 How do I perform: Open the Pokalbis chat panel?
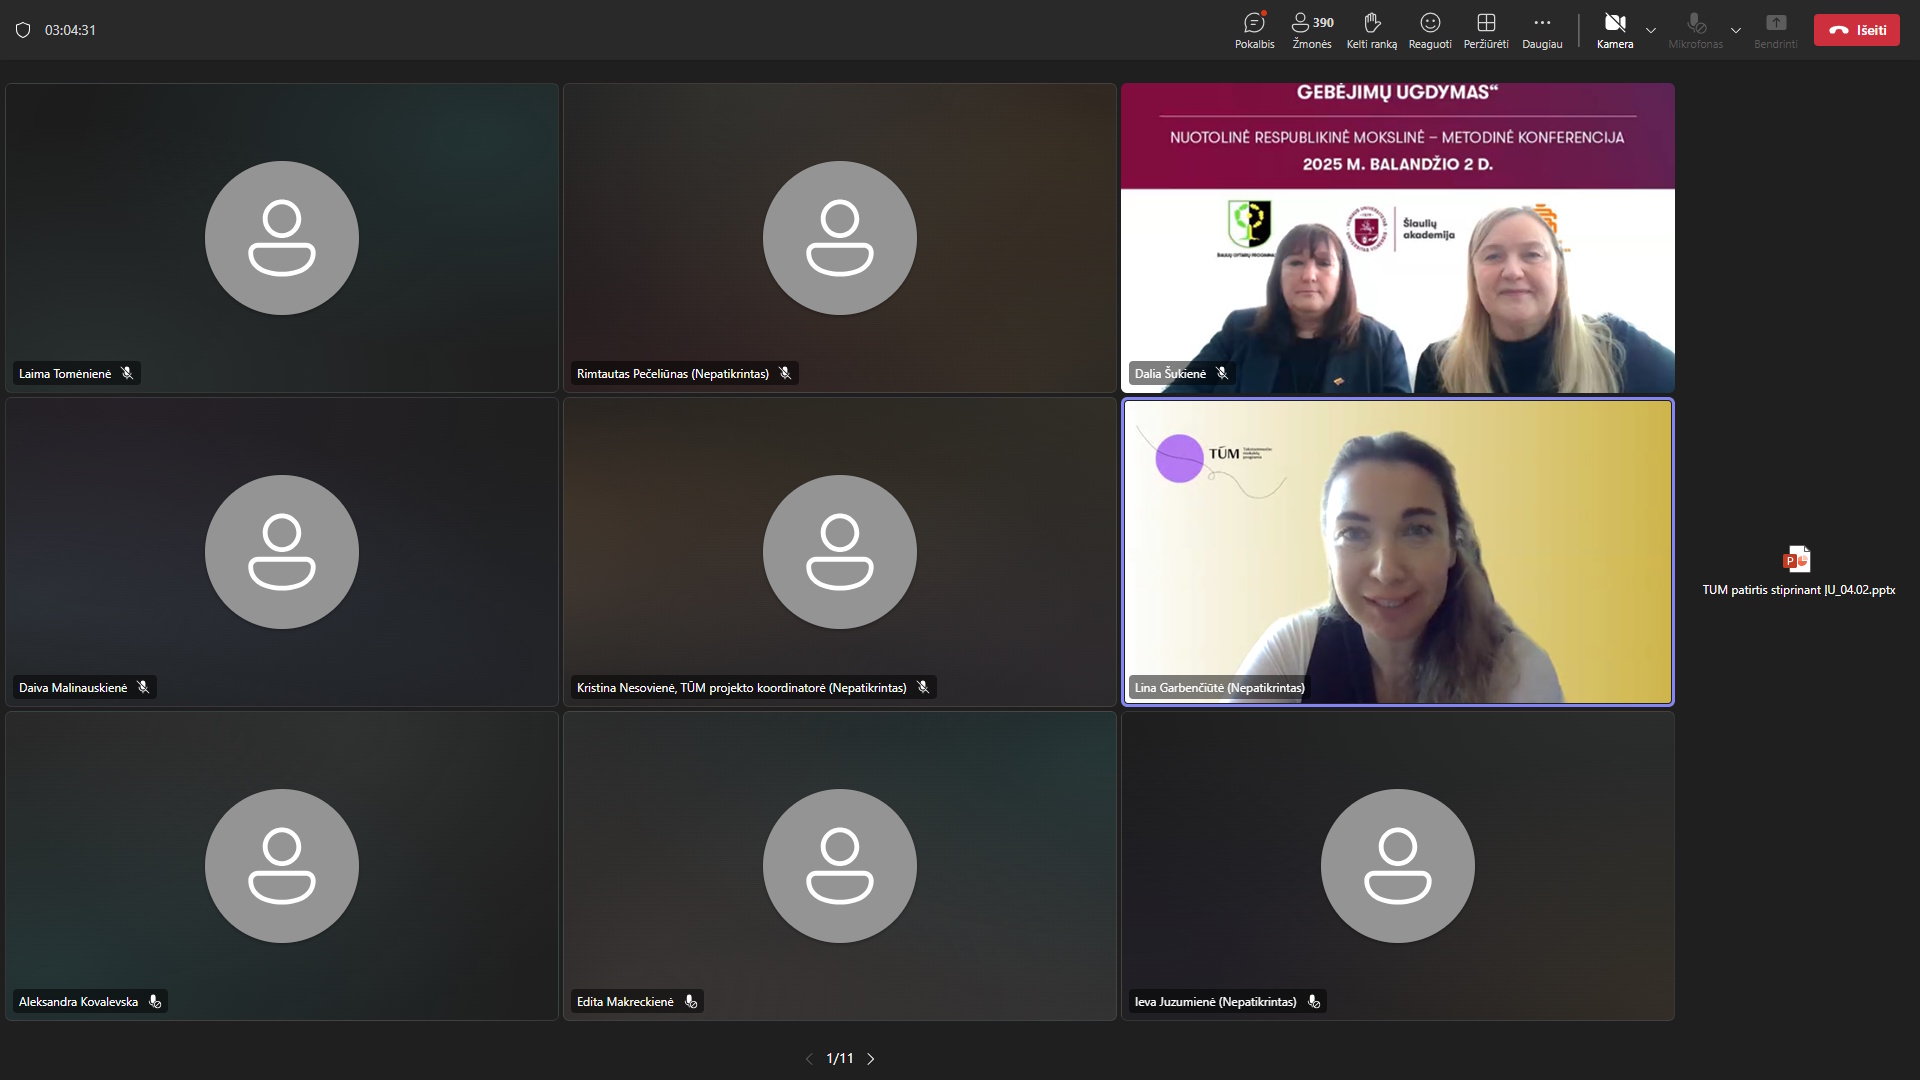tap(1254, 30)
